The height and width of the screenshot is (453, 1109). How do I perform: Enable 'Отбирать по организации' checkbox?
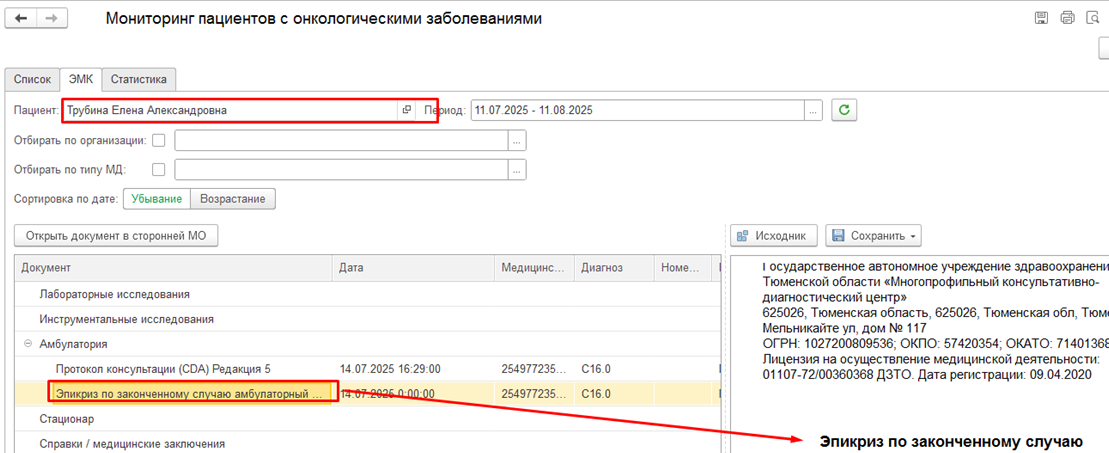(x=158, y=141)
